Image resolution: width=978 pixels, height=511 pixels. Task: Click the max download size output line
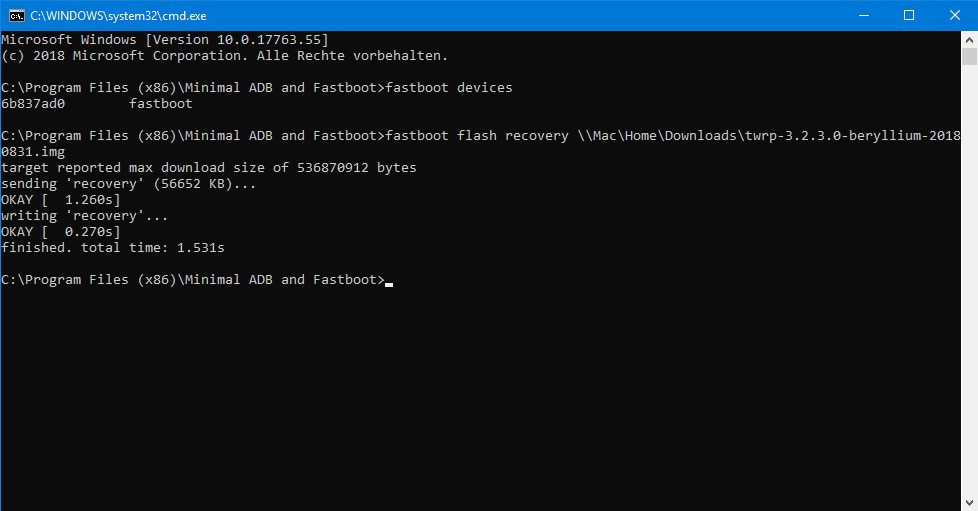click(x=209, y=168)
